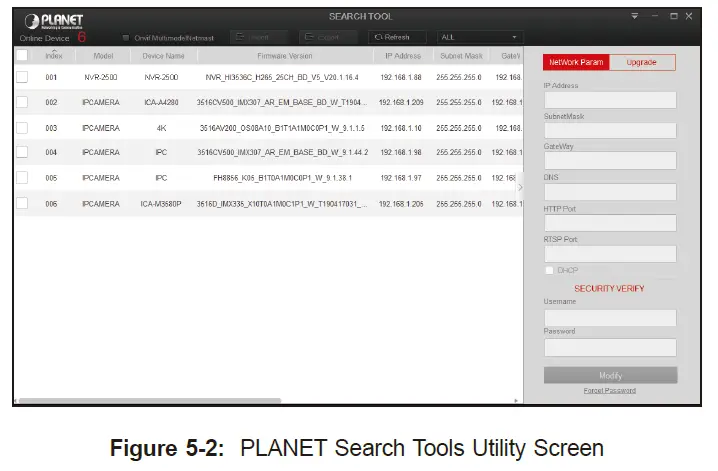Image resolution: width=718 pixels, height=471 pixels.
Task: Check the box for device 005
Action: click(x=22, y=178)
